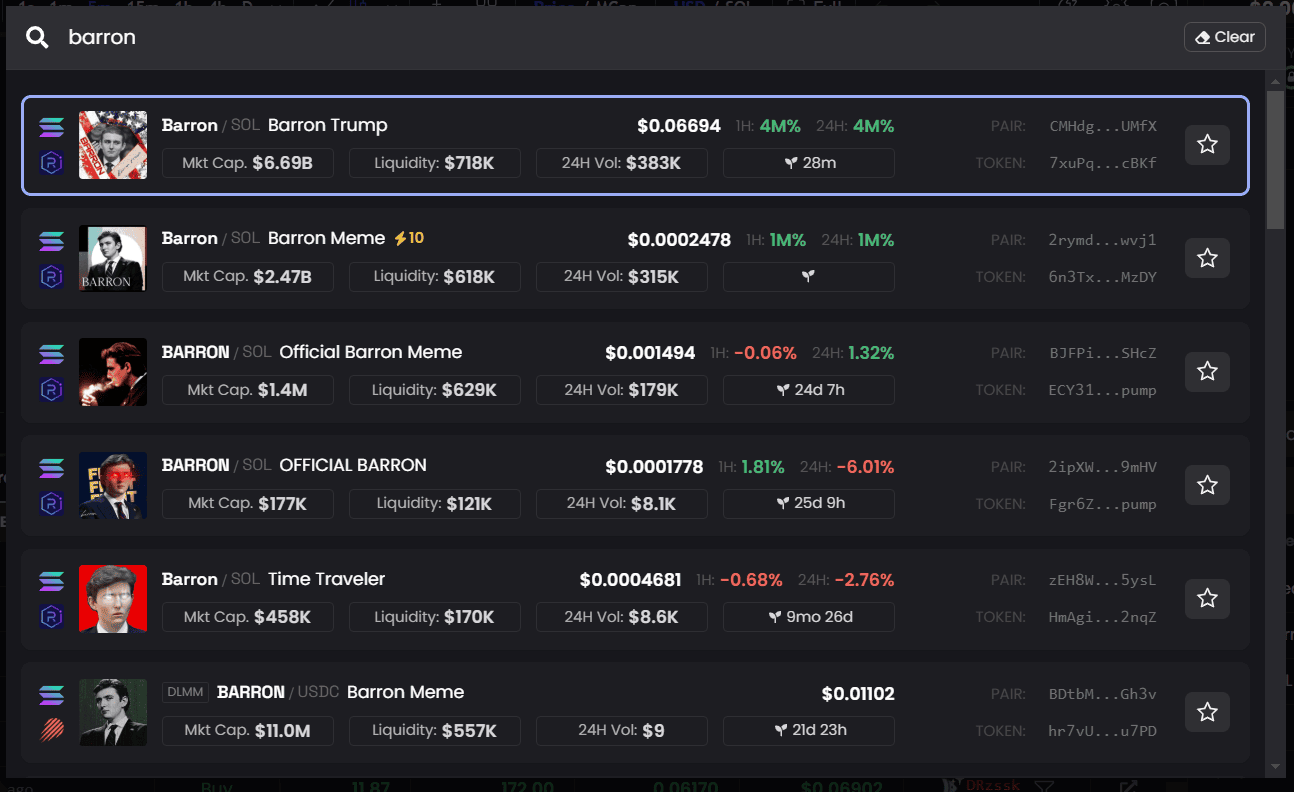This screenshot has width=1294, height=792.
Task: Click the Meteora DEX icon in BARRON/USDC row
Action: (x=51, y=731)
